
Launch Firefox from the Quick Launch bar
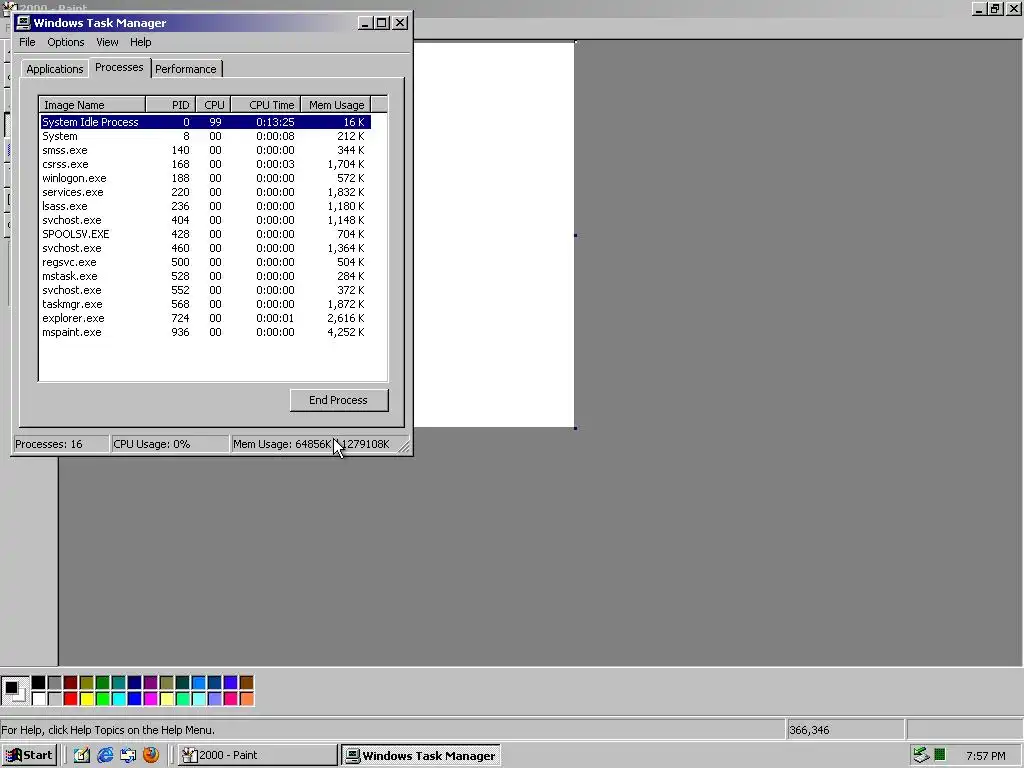pos(151,755)
